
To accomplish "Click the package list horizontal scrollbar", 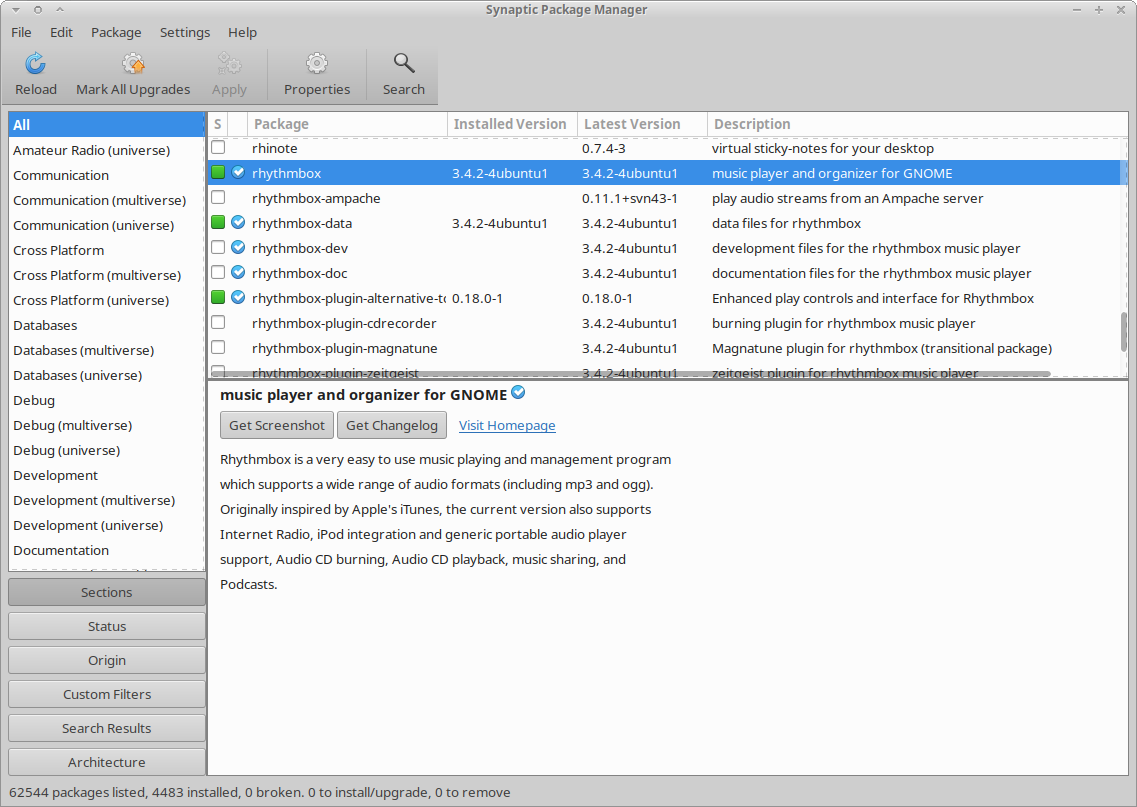I will [x=631, y=374].
